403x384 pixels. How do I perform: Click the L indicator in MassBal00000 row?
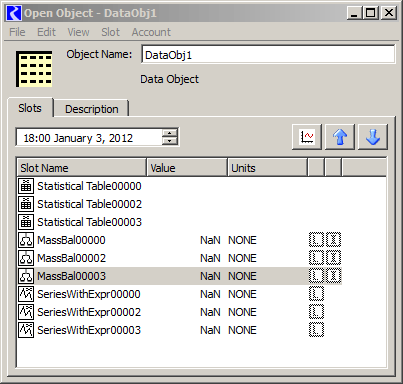316,240
